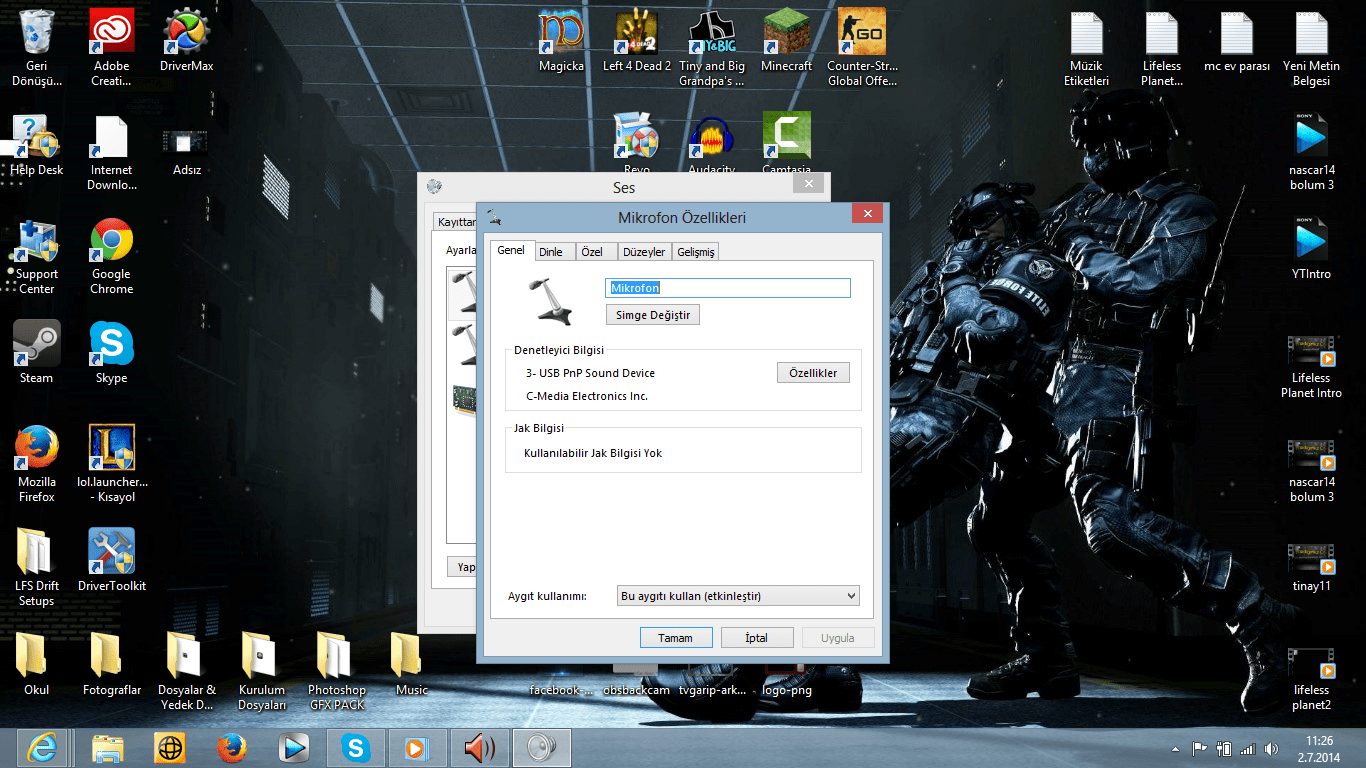Select Lifeless Planet text file

click(x=1162, y=48)
